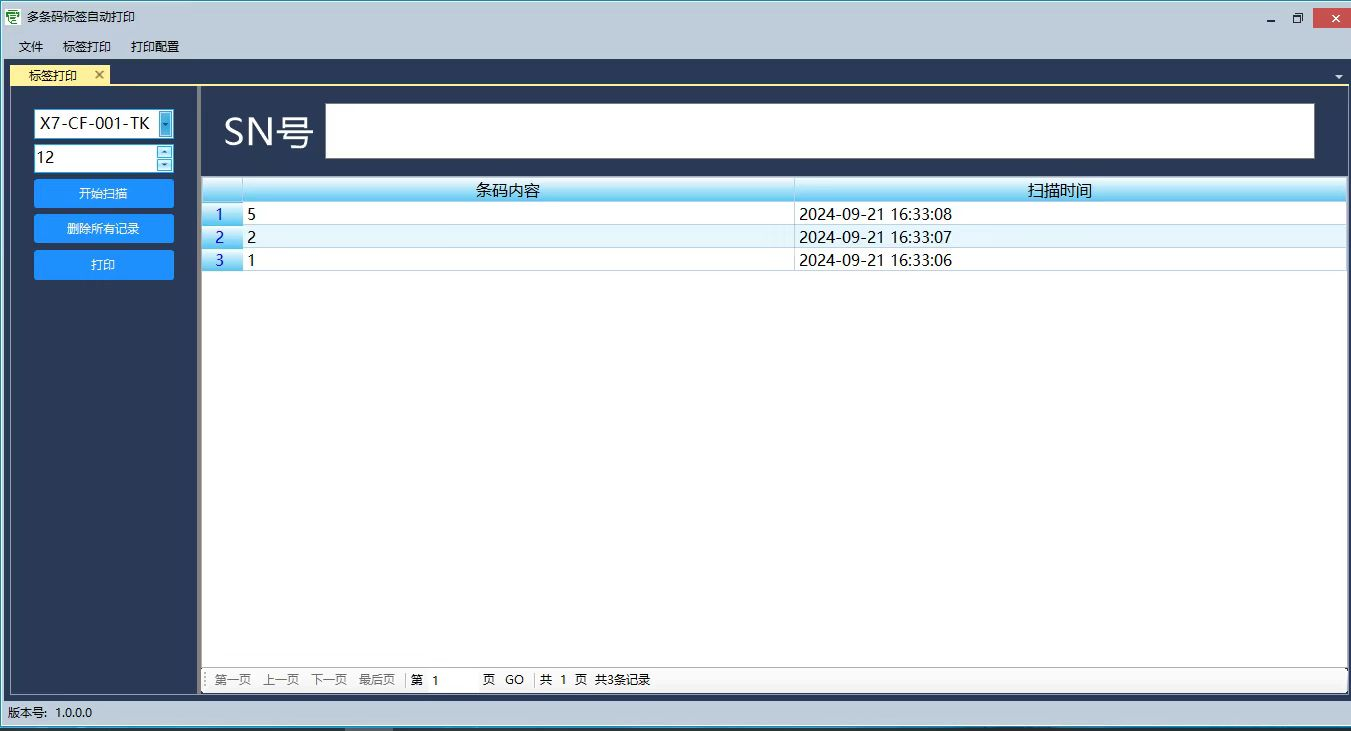
Task: Click the GO button in pager
Action: click(x=514, y=680)
